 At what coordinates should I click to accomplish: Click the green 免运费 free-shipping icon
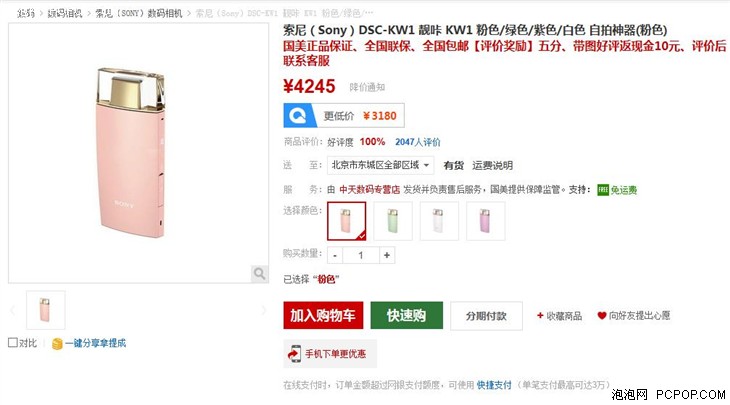coord(603,190)
